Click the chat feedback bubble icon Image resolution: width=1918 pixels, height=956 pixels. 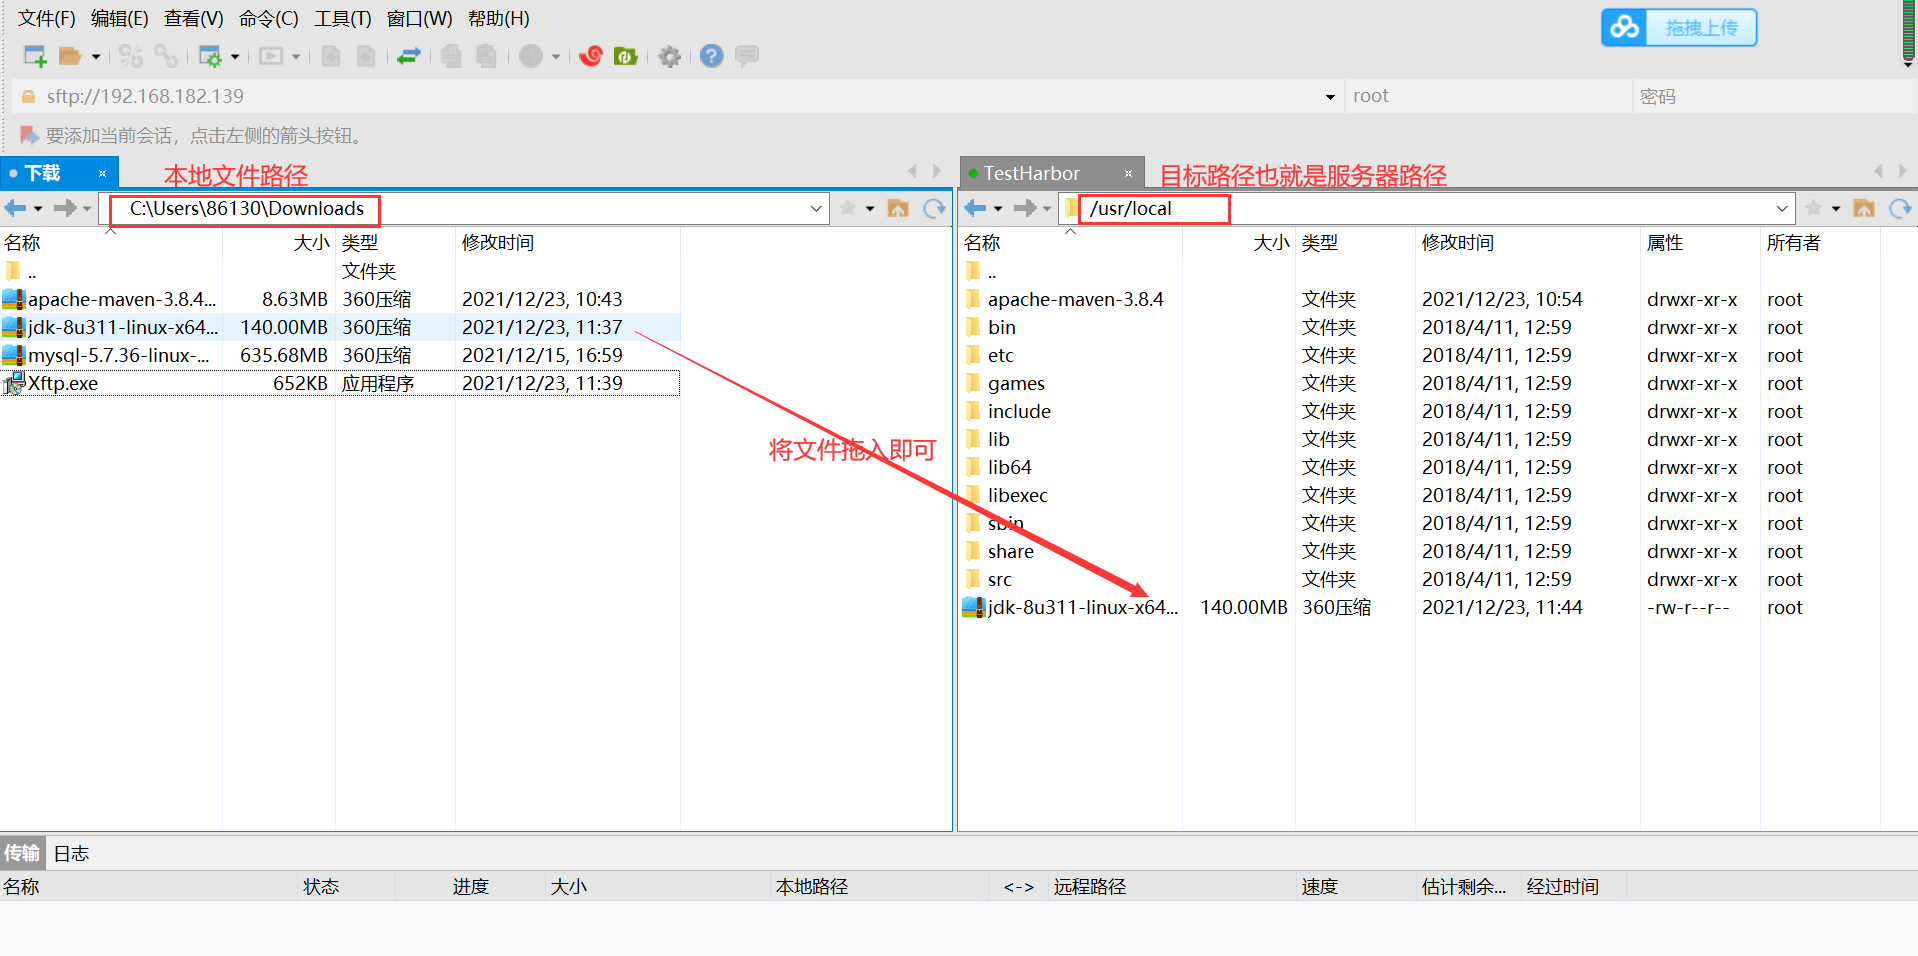pyautogui.click(x=746, y=56)
